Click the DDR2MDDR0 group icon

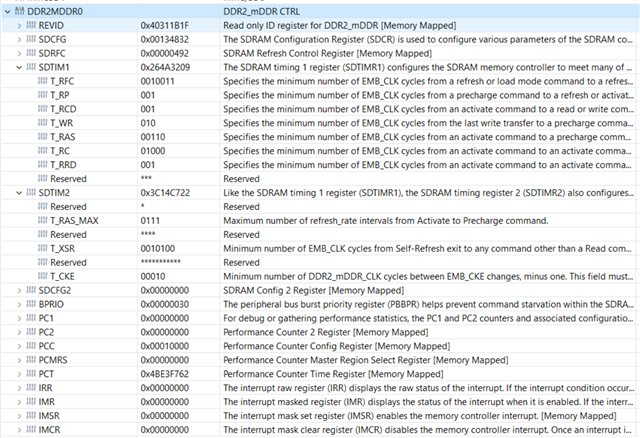[20, 11]
